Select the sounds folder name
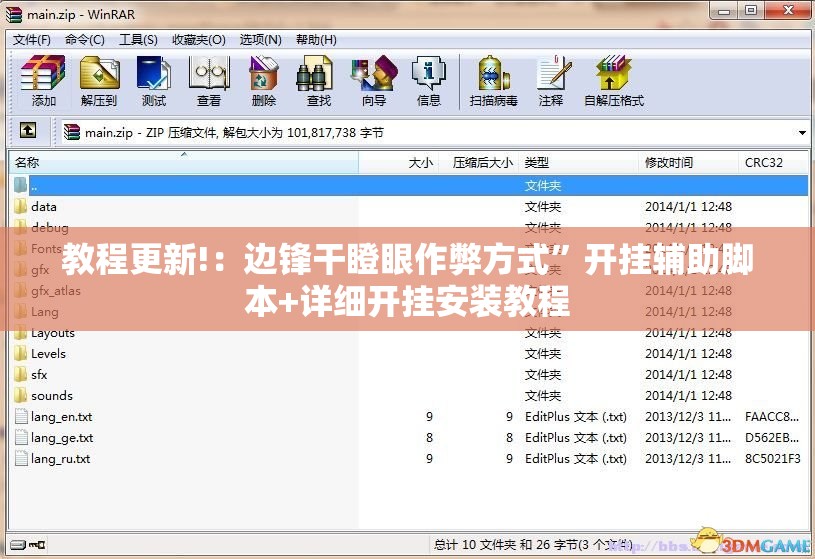 click(x=52, y=396)
